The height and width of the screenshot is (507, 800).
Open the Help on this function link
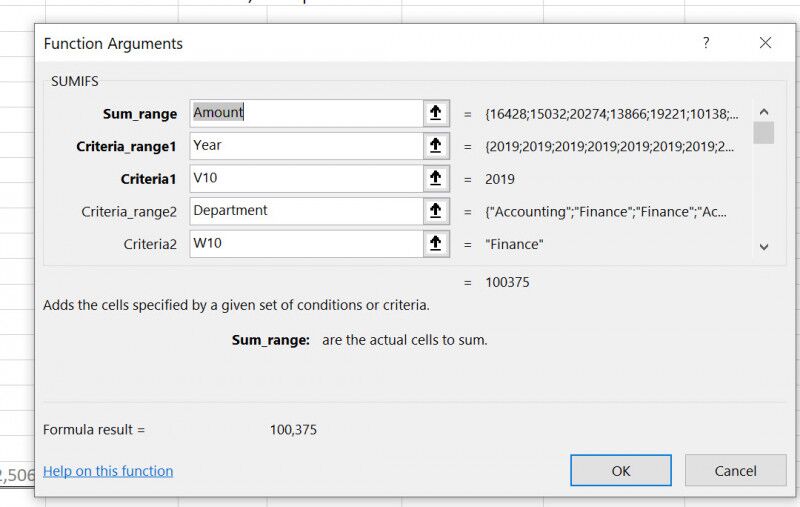[x=108, y=471]
